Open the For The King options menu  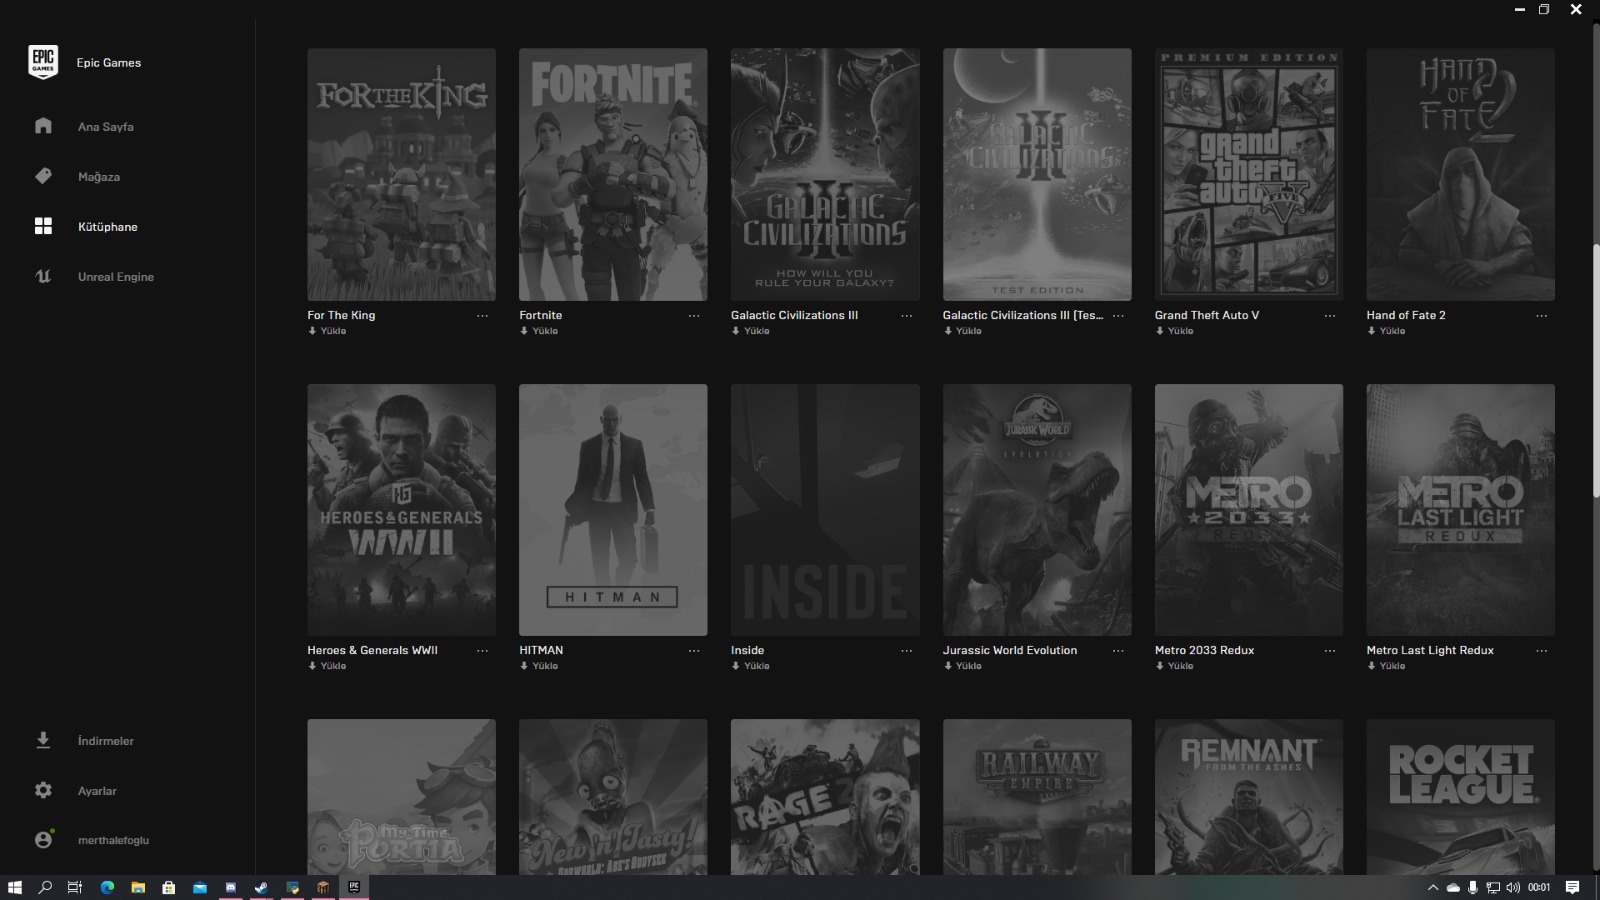pyautogui.click(x=482, y=316)
